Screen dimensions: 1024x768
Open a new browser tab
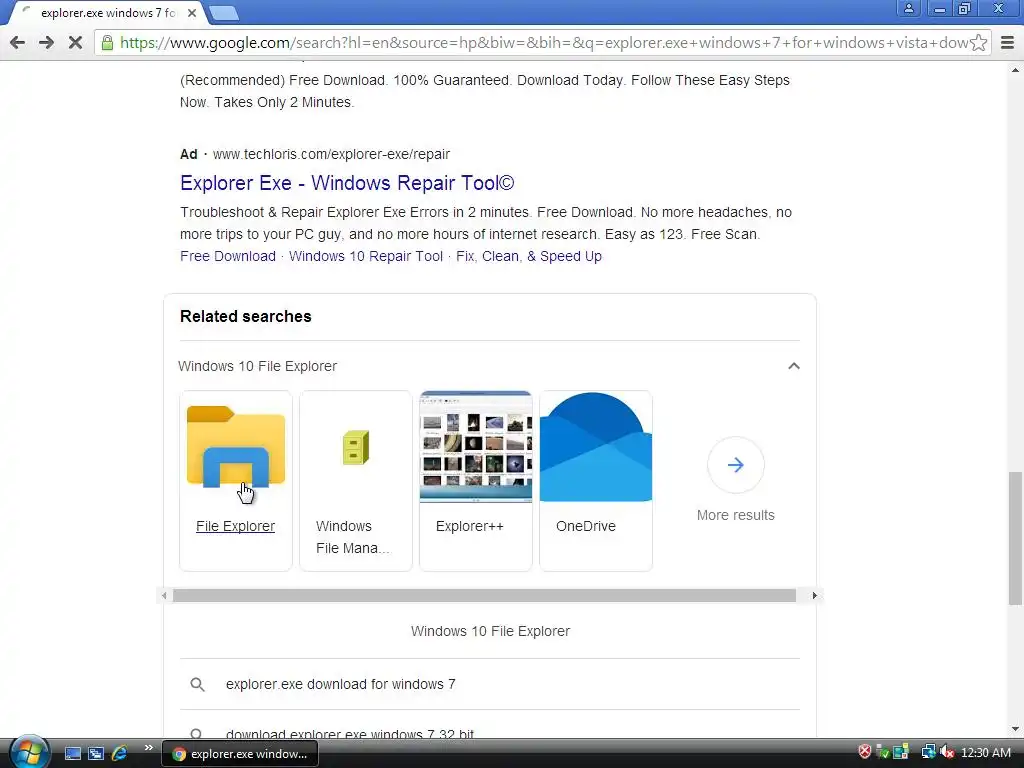(224, 13)
